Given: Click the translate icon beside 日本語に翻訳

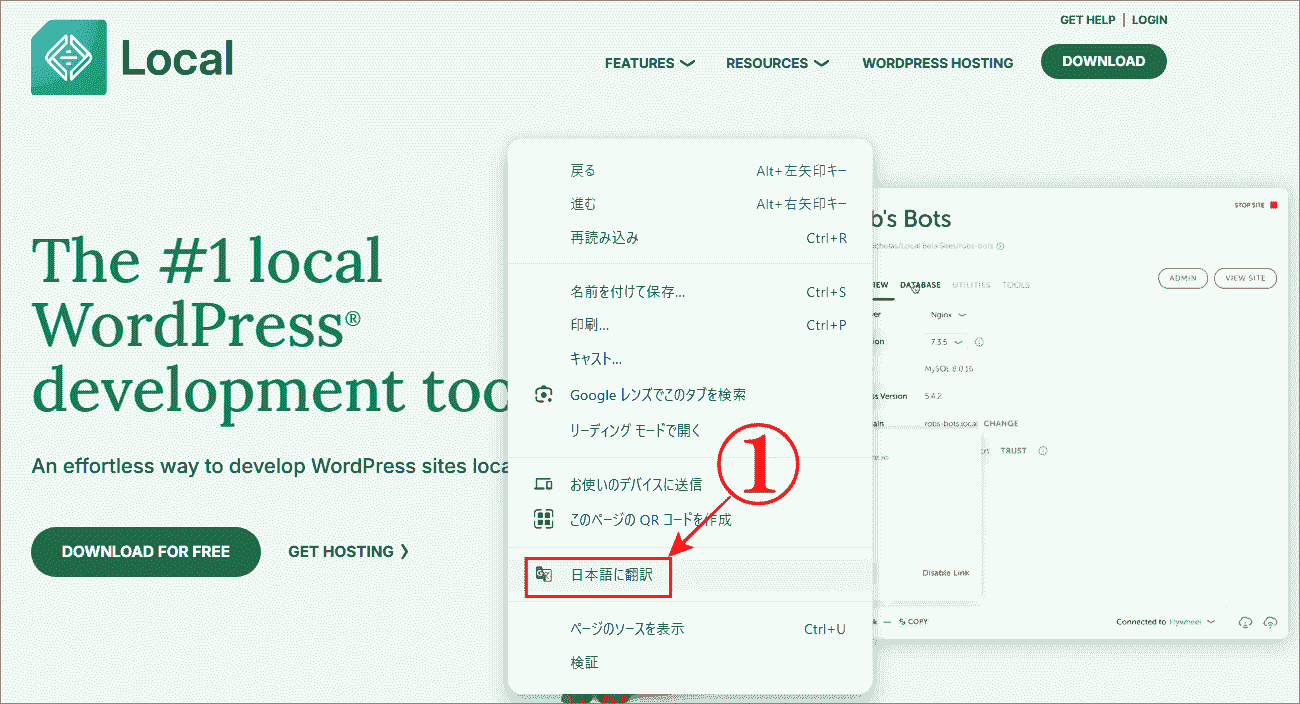Looking at the screenshot, I should 543,574.
